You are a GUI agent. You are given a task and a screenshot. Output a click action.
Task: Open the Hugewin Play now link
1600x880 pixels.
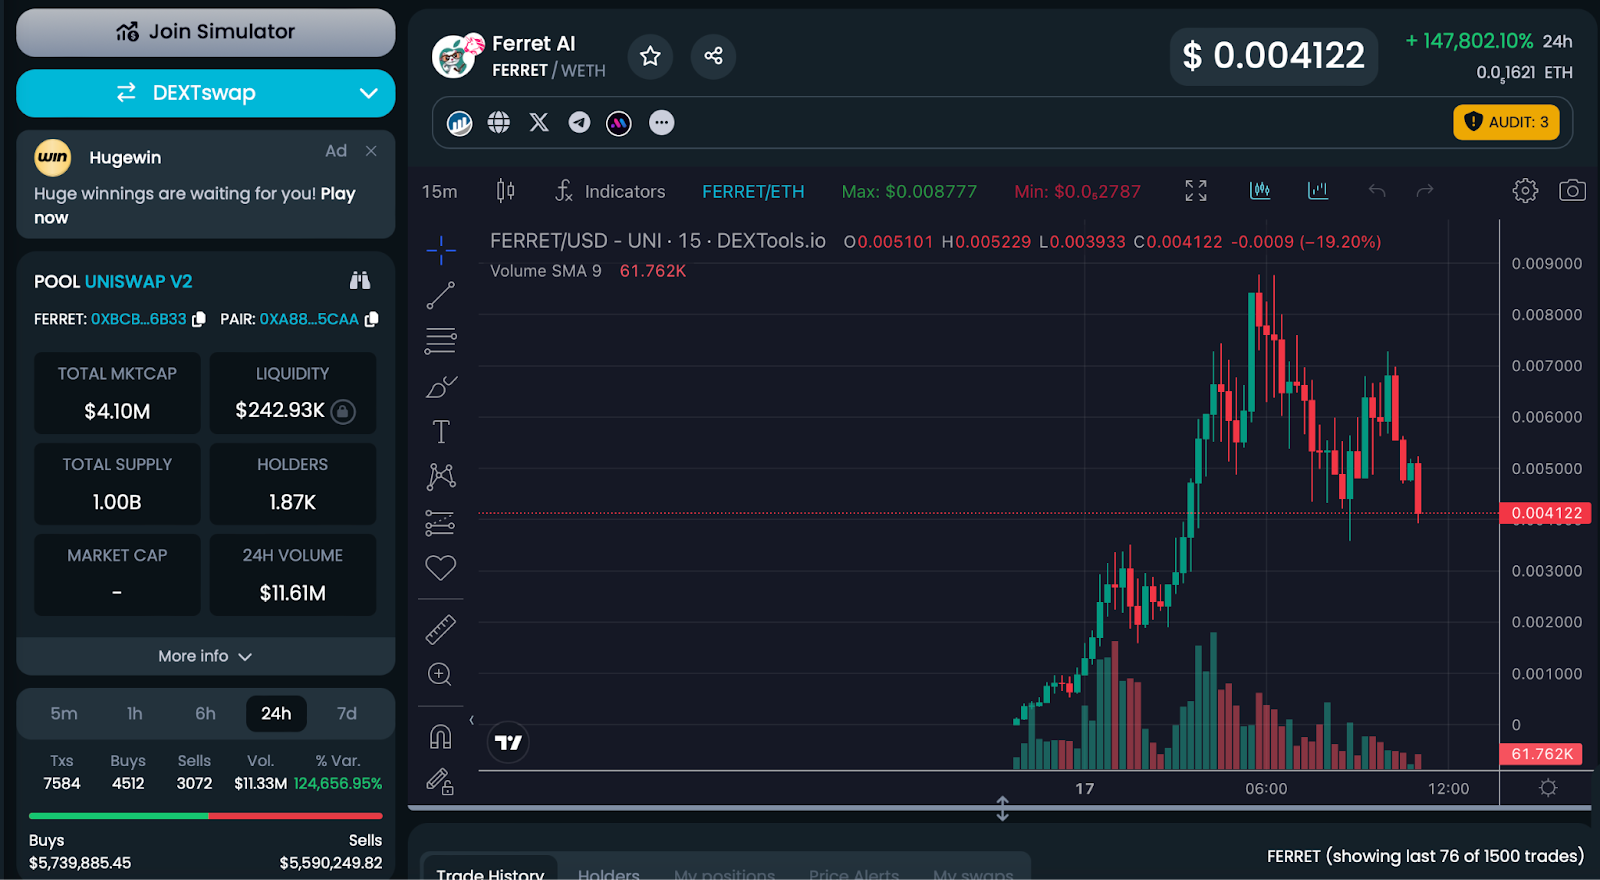coord(194,205)
